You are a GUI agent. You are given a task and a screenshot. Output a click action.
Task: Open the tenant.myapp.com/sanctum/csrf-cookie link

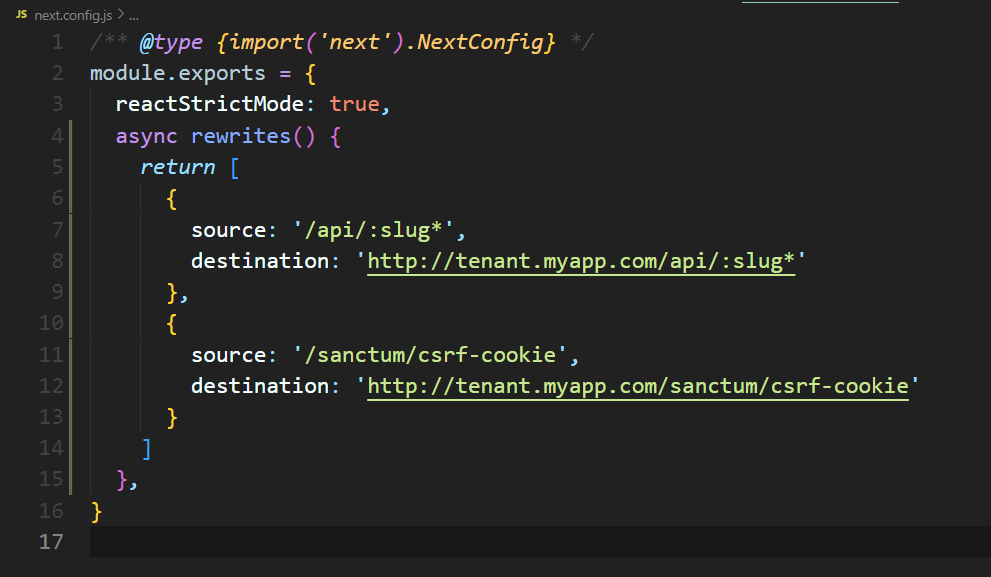tap(638, 387)
